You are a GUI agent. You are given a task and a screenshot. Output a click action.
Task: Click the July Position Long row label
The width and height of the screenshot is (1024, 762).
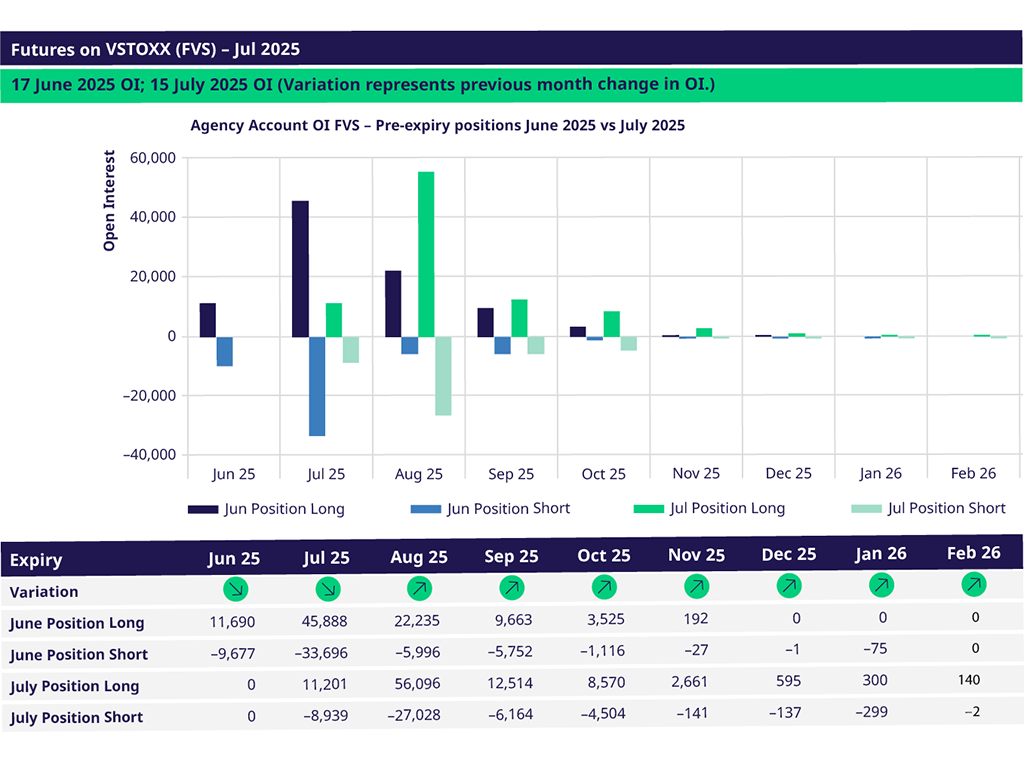[76, 686]
